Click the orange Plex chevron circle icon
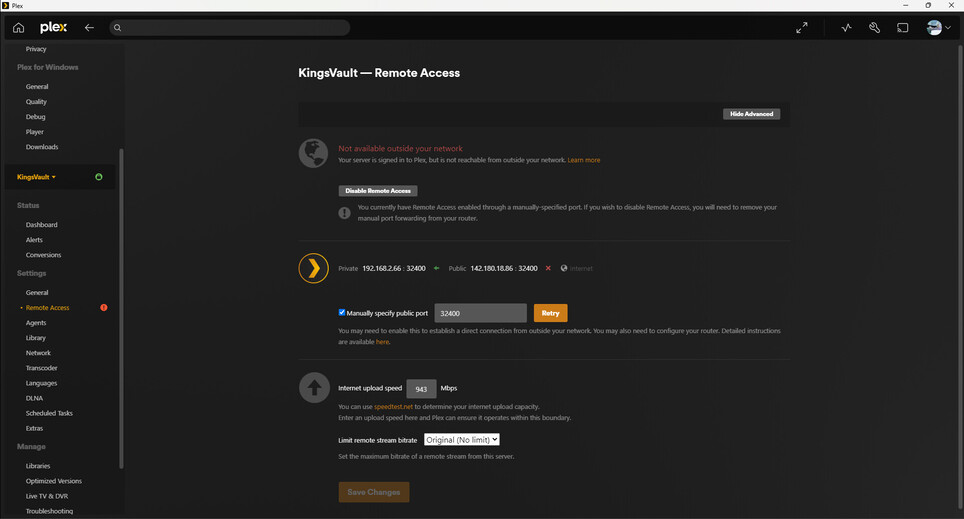Image resolution: width=964 pixels, height=519 pixels. [314, 268]
